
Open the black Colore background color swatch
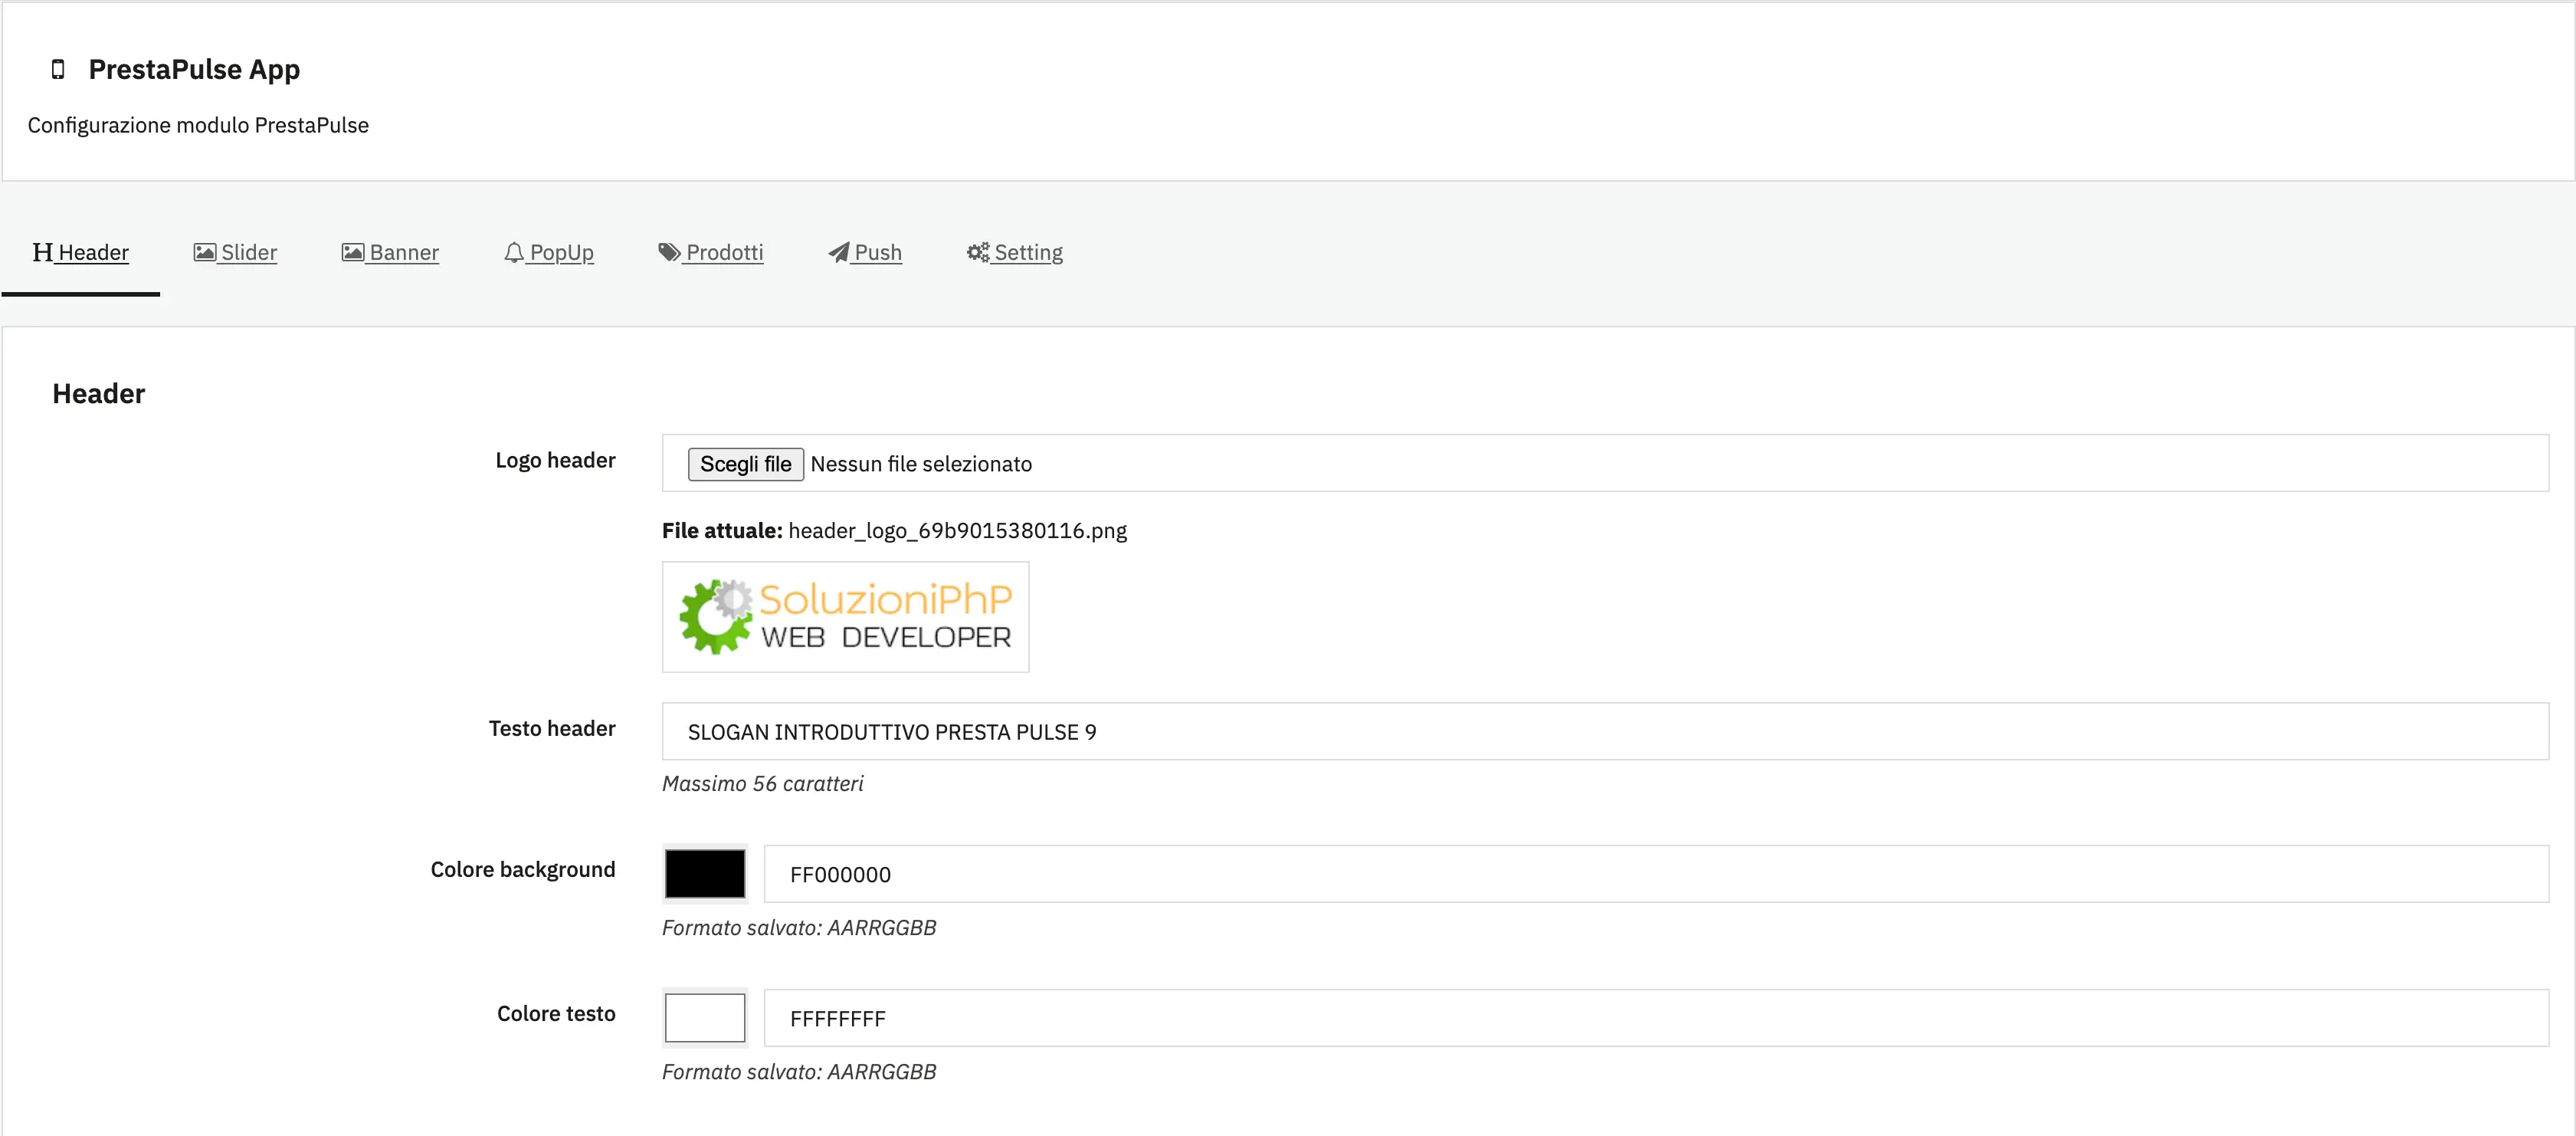[704, 872]
